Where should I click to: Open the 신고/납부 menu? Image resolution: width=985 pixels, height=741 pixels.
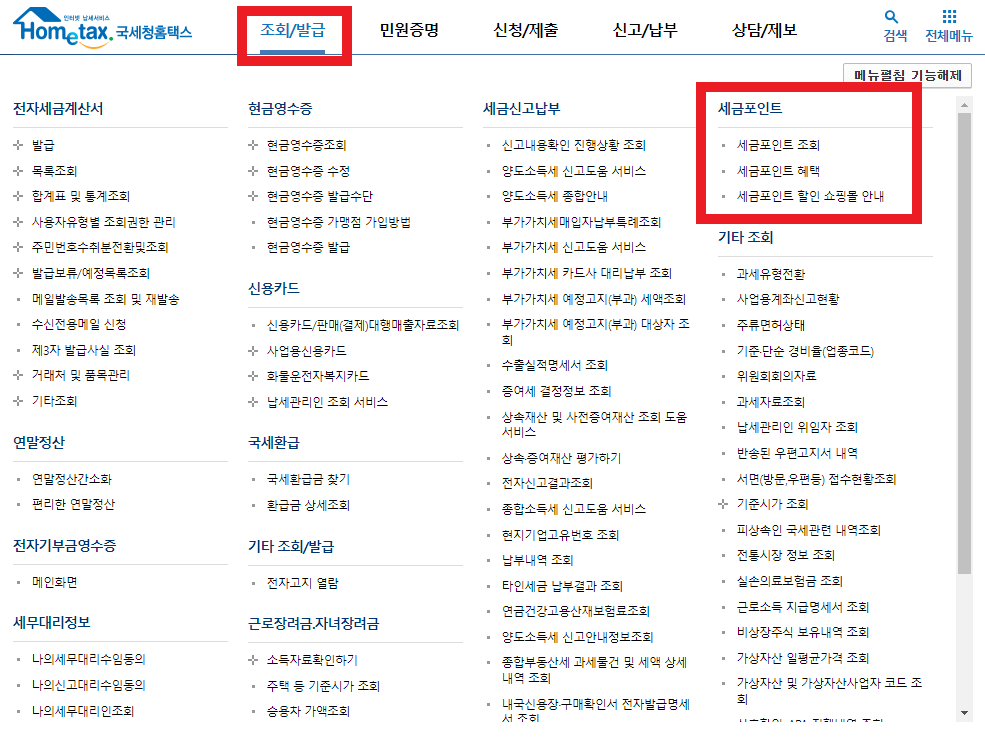(644, 30)
